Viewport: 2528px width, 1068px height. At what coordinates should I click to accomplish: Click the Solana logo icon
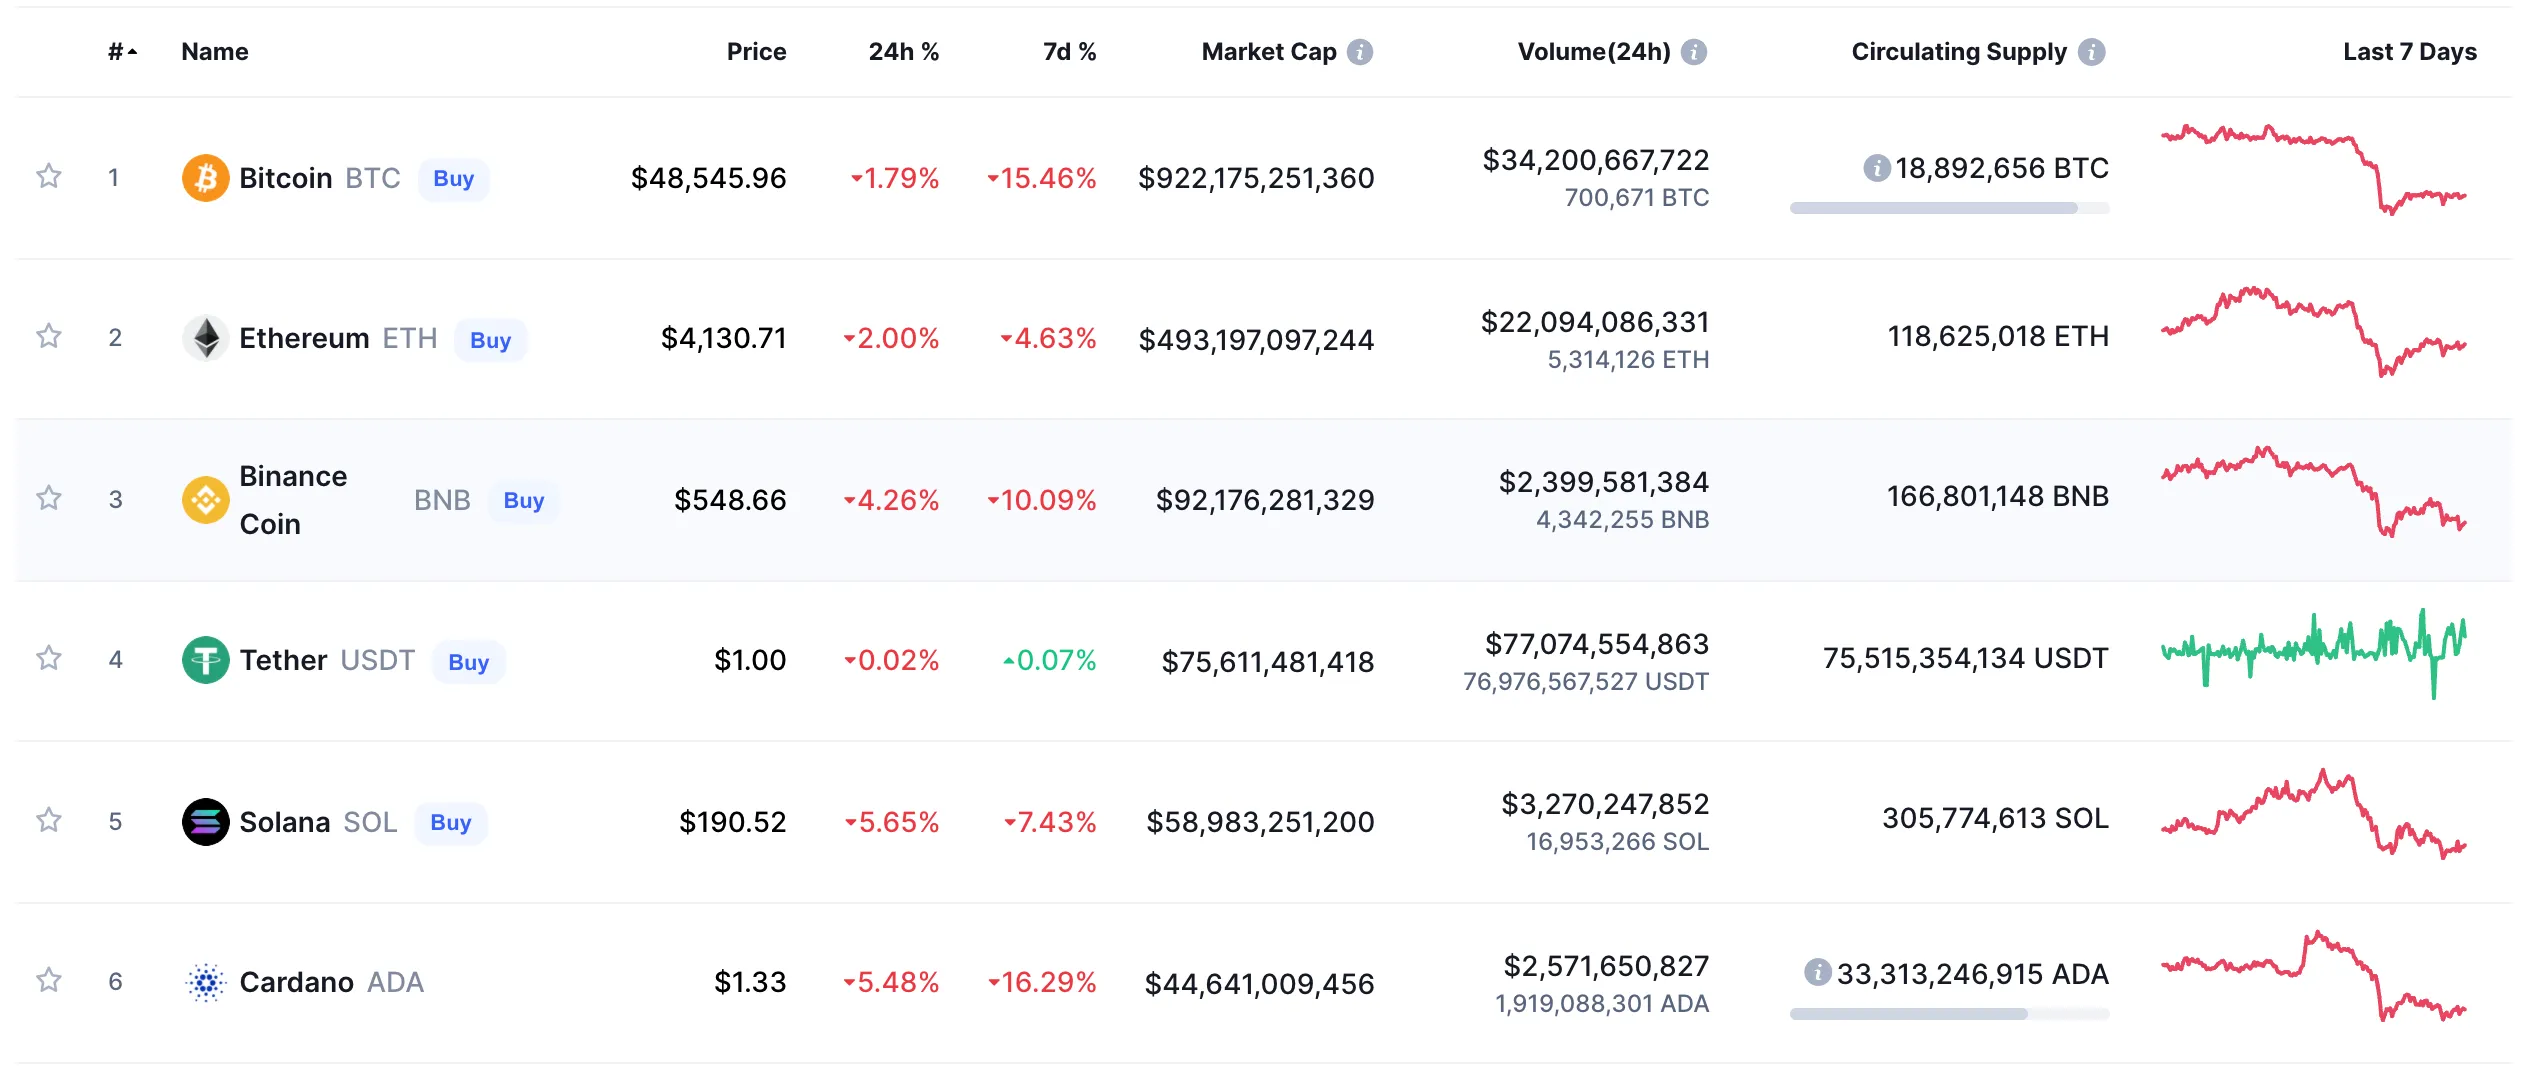coord(205,822)
